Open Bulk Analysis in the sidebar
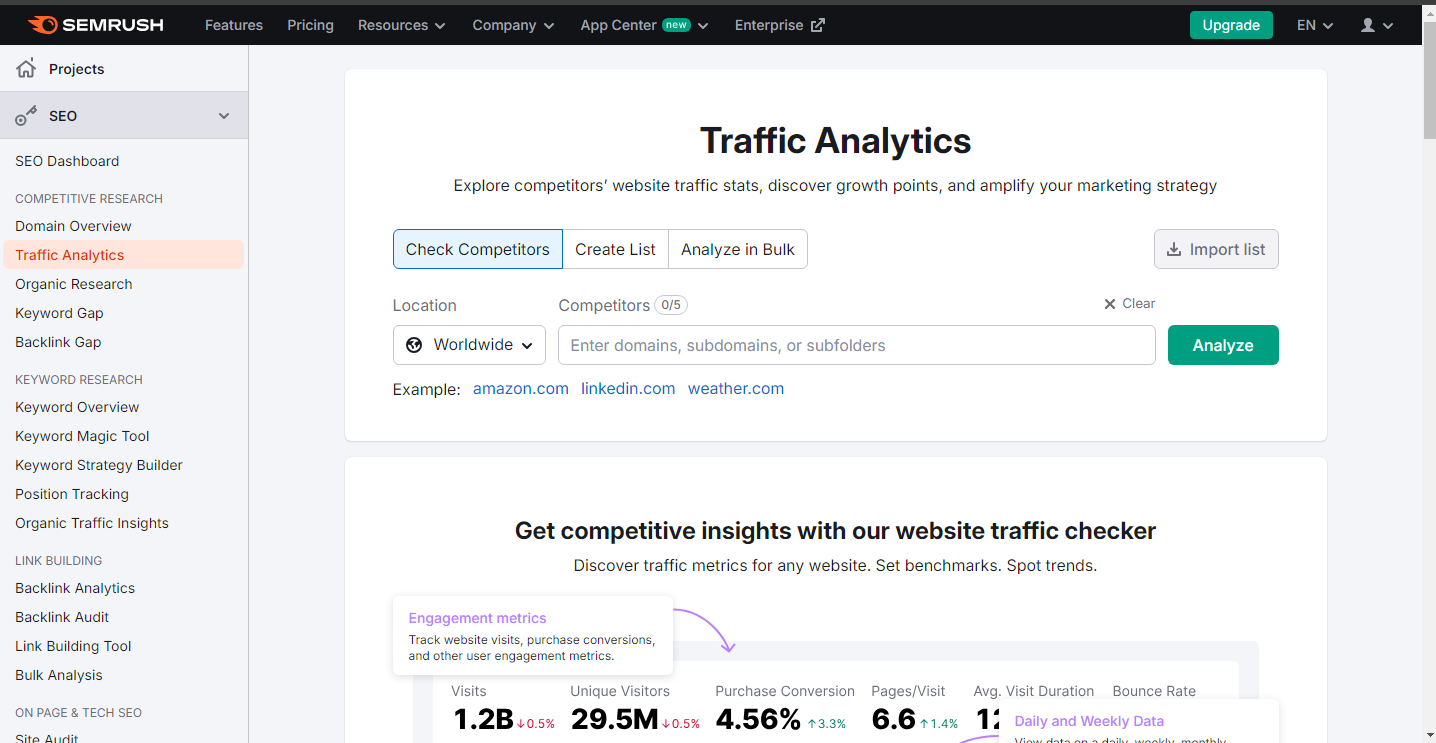1436x743 pixels. click(x=59, y=675)
